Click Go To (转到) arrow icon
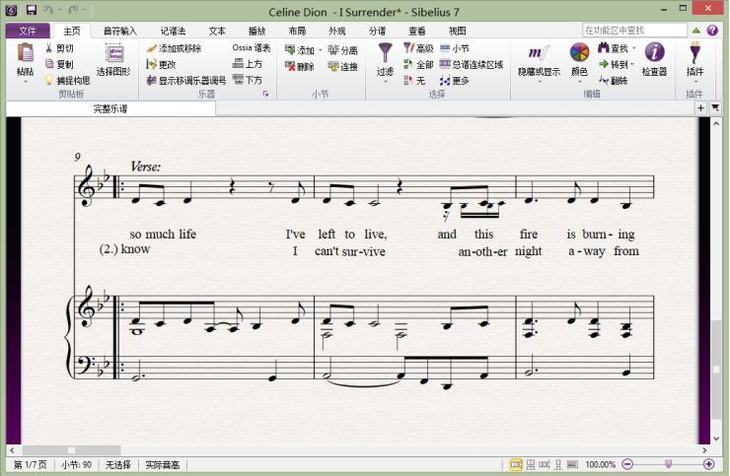This screenshot has width=730, height=476. [x=603, y=64]
